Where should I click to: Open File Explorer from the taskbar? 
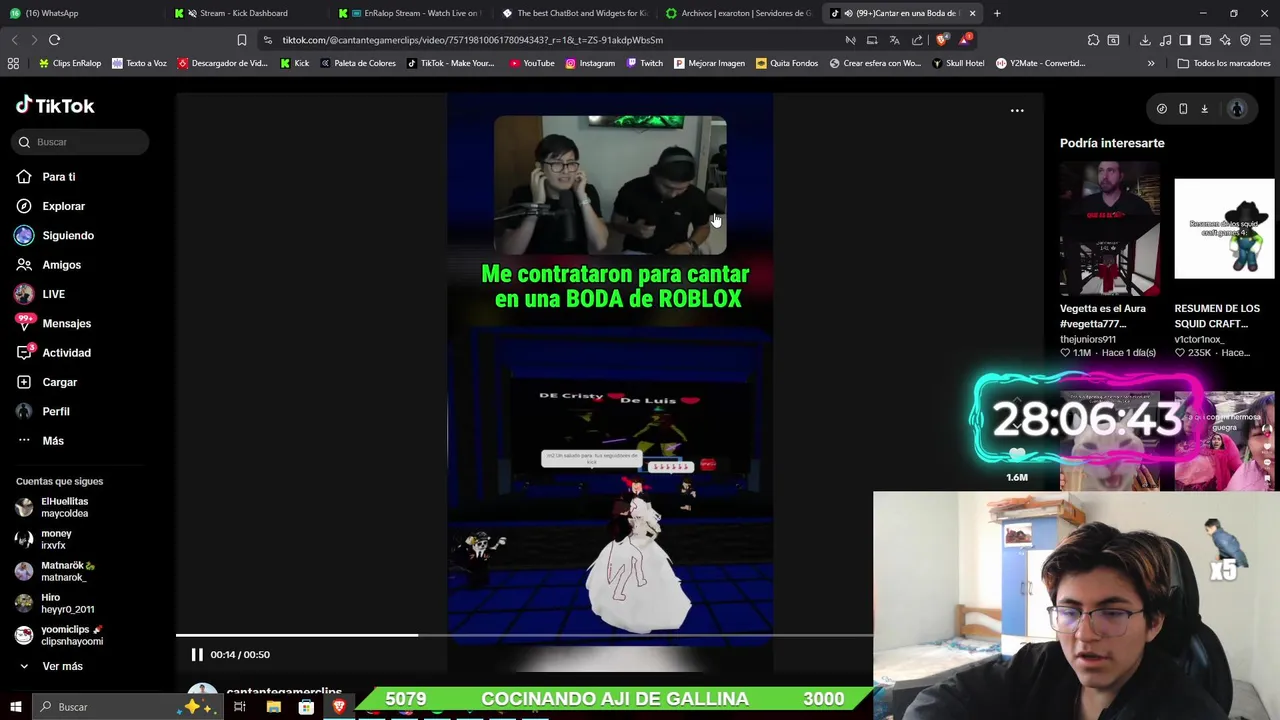coord(273,707)
